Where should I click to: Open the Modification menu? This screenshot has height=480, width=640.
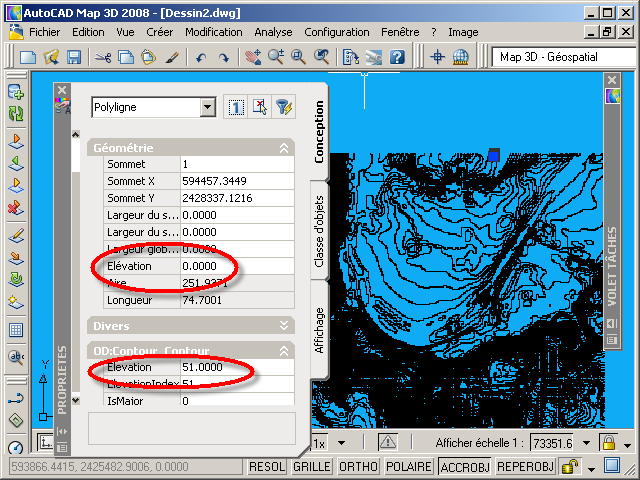(x=213, y=32)
